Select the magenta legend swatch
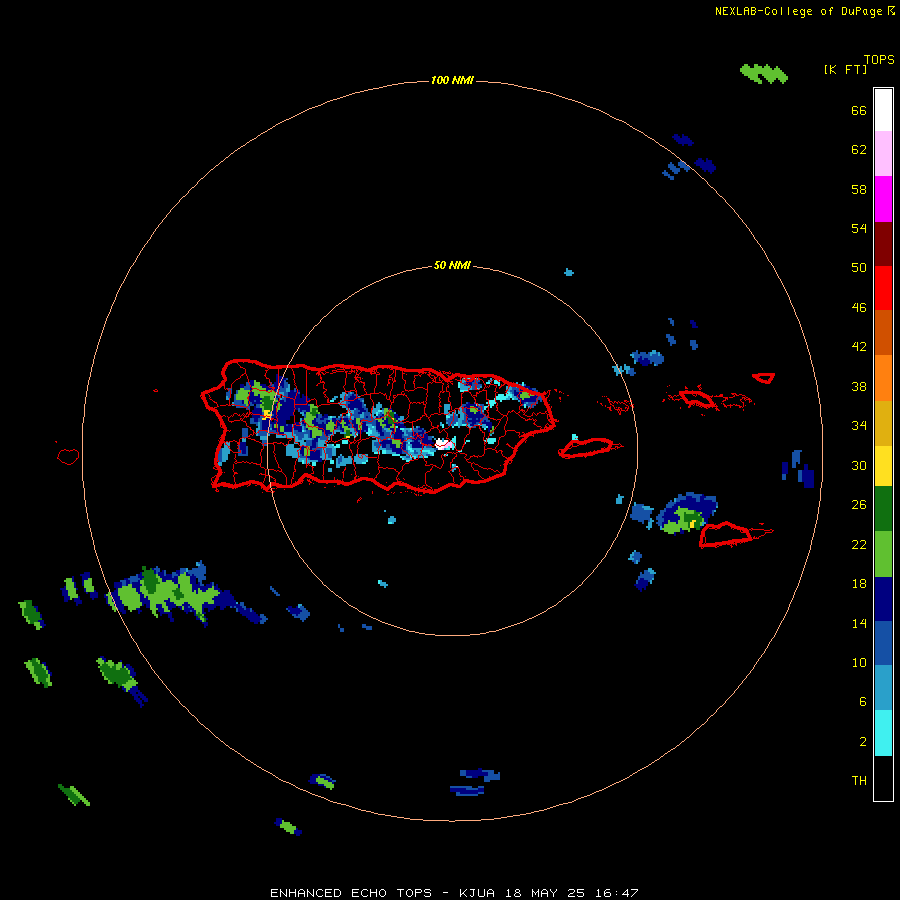 pyautogui.click(x=883, y=199)
